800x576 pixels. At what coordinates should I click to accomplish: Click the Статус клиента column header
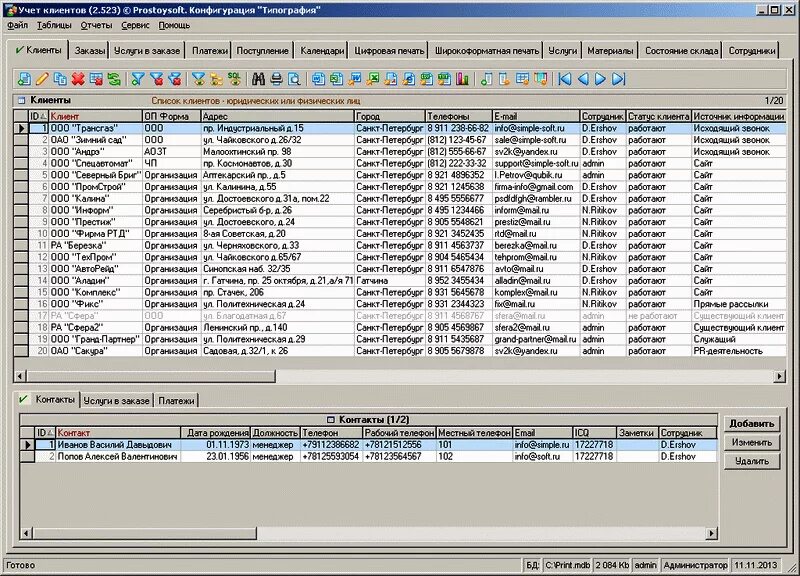[x=658, y=116]
